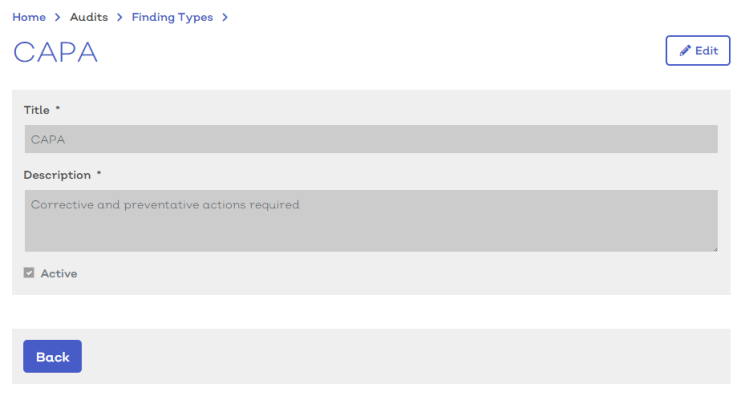Click the chevron after Finding Types breadcrumb
The height and width of the screenshot is (400, 745).
click(x=225, y=18)
